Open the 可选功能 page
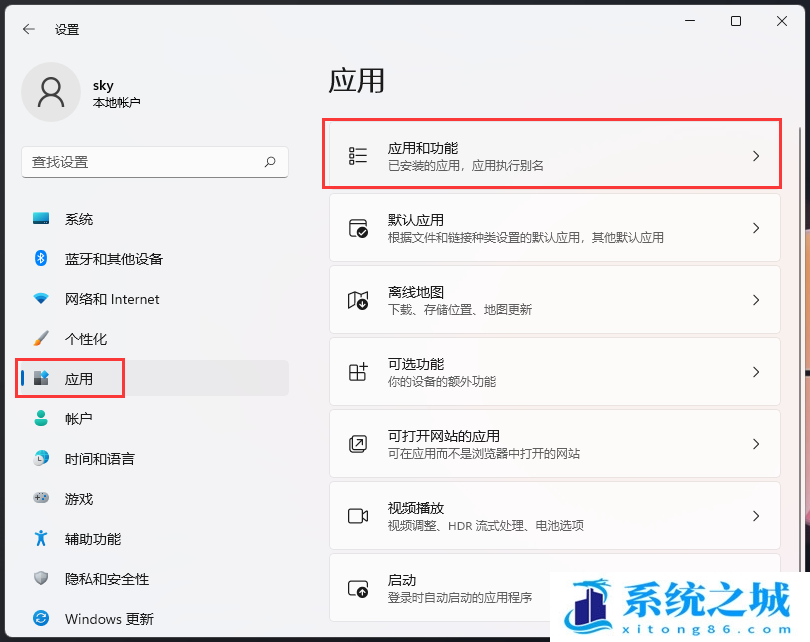 pos(554,372)
